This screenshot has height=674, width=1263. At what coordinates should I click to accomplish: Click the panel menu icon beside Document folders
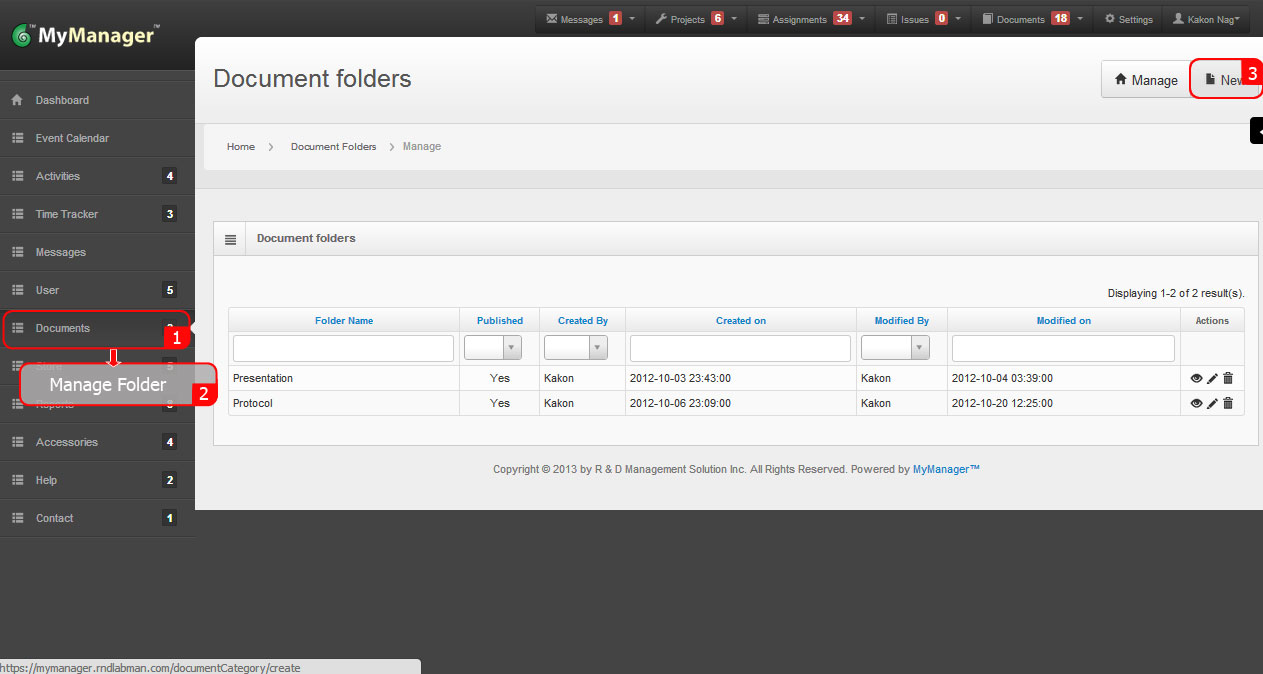(230, 238)
